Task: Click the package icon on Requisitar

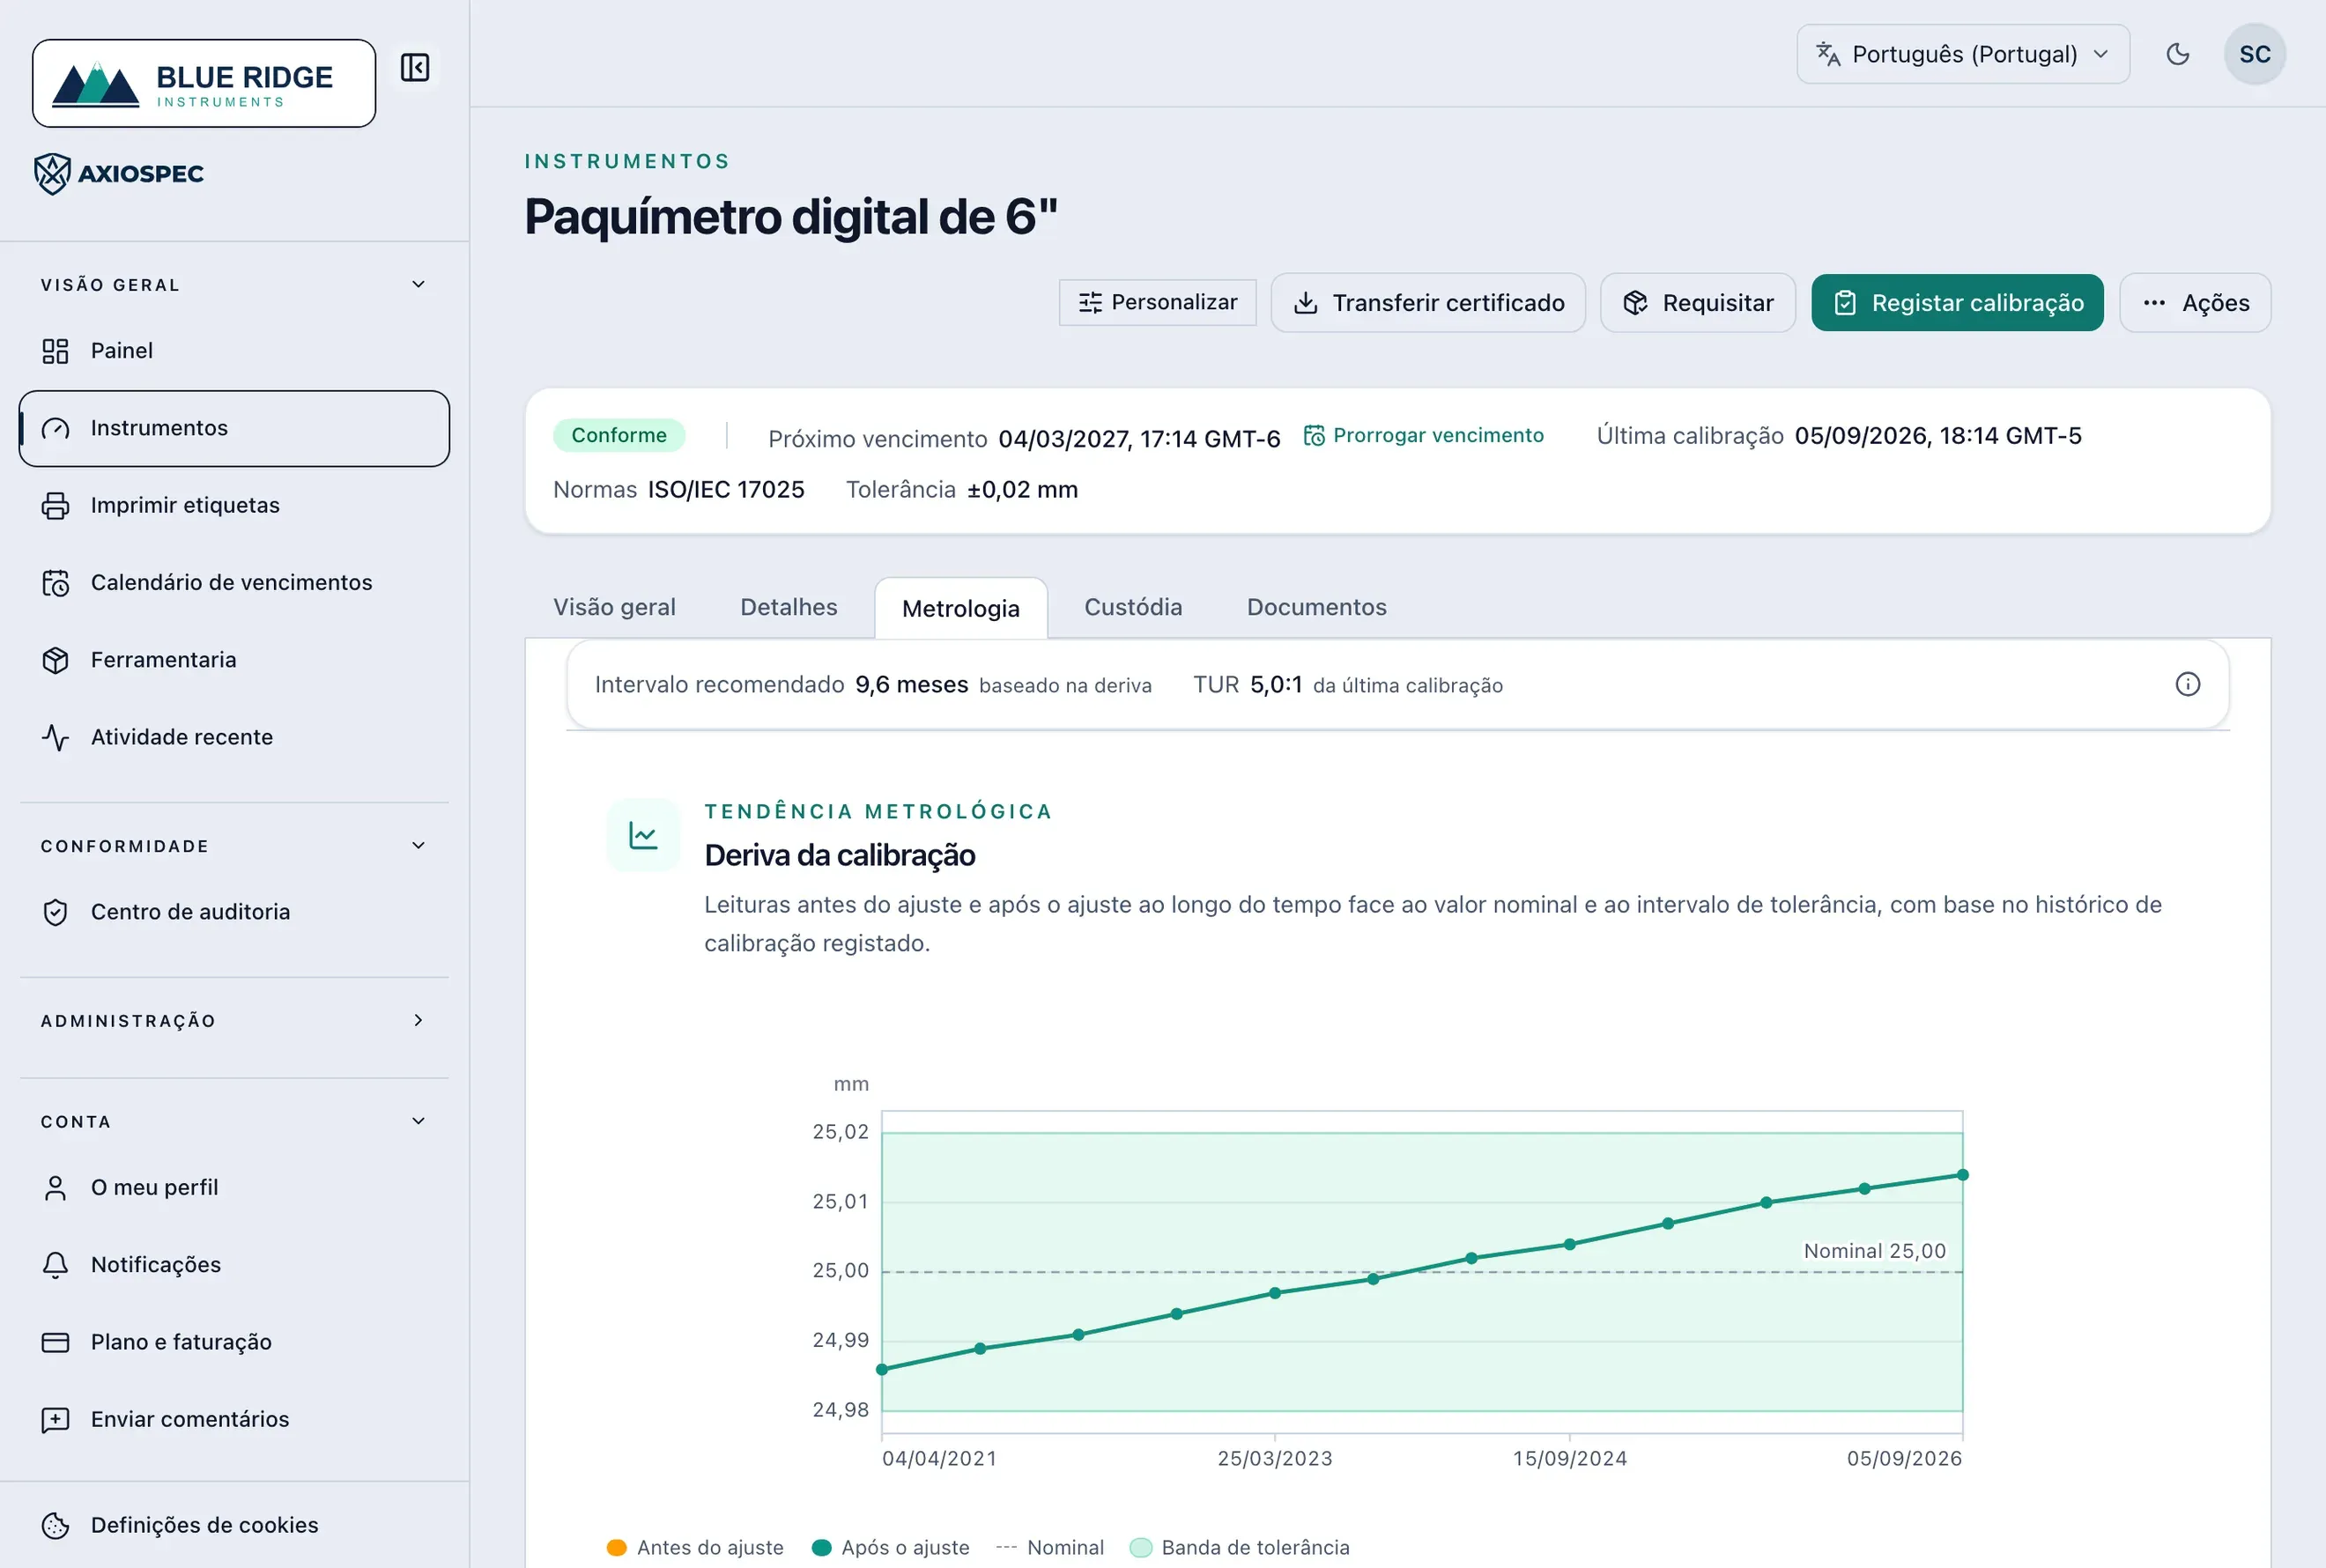Action: click(x=1635, y=303)
